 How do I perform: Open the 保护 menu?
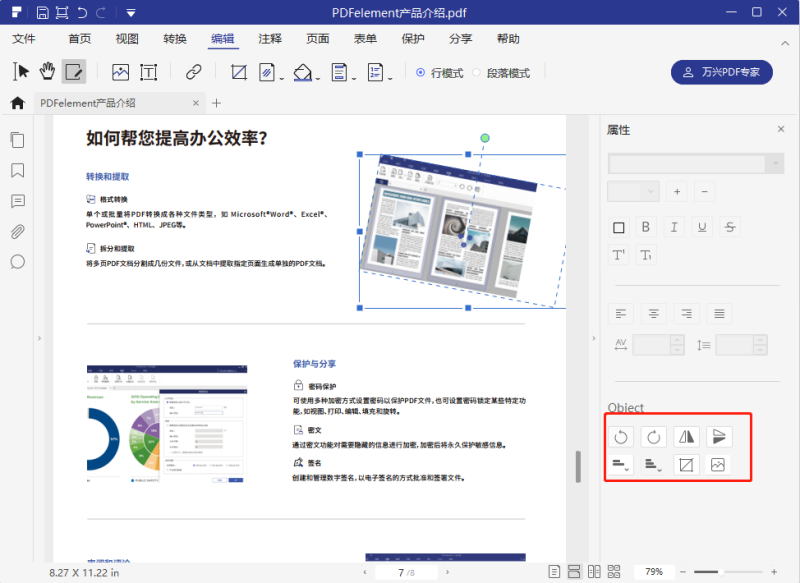[412, 38]
